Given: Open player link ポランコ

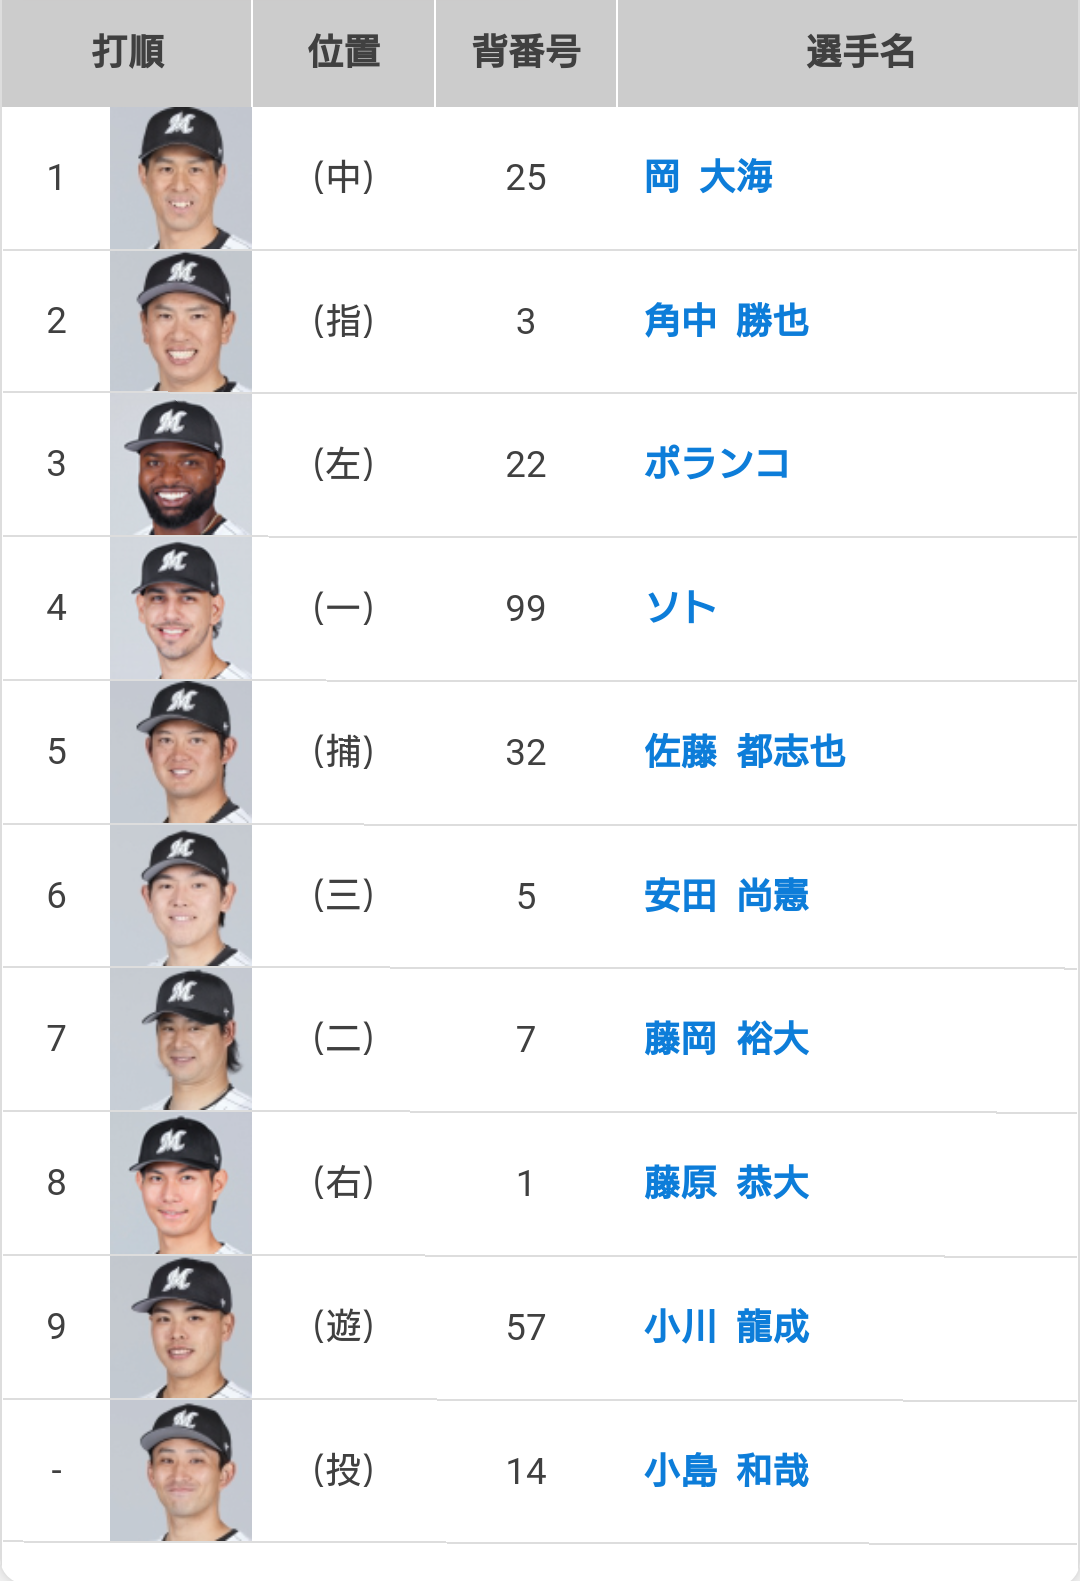Looking at the screenshot, I should [x=717, y=464].
